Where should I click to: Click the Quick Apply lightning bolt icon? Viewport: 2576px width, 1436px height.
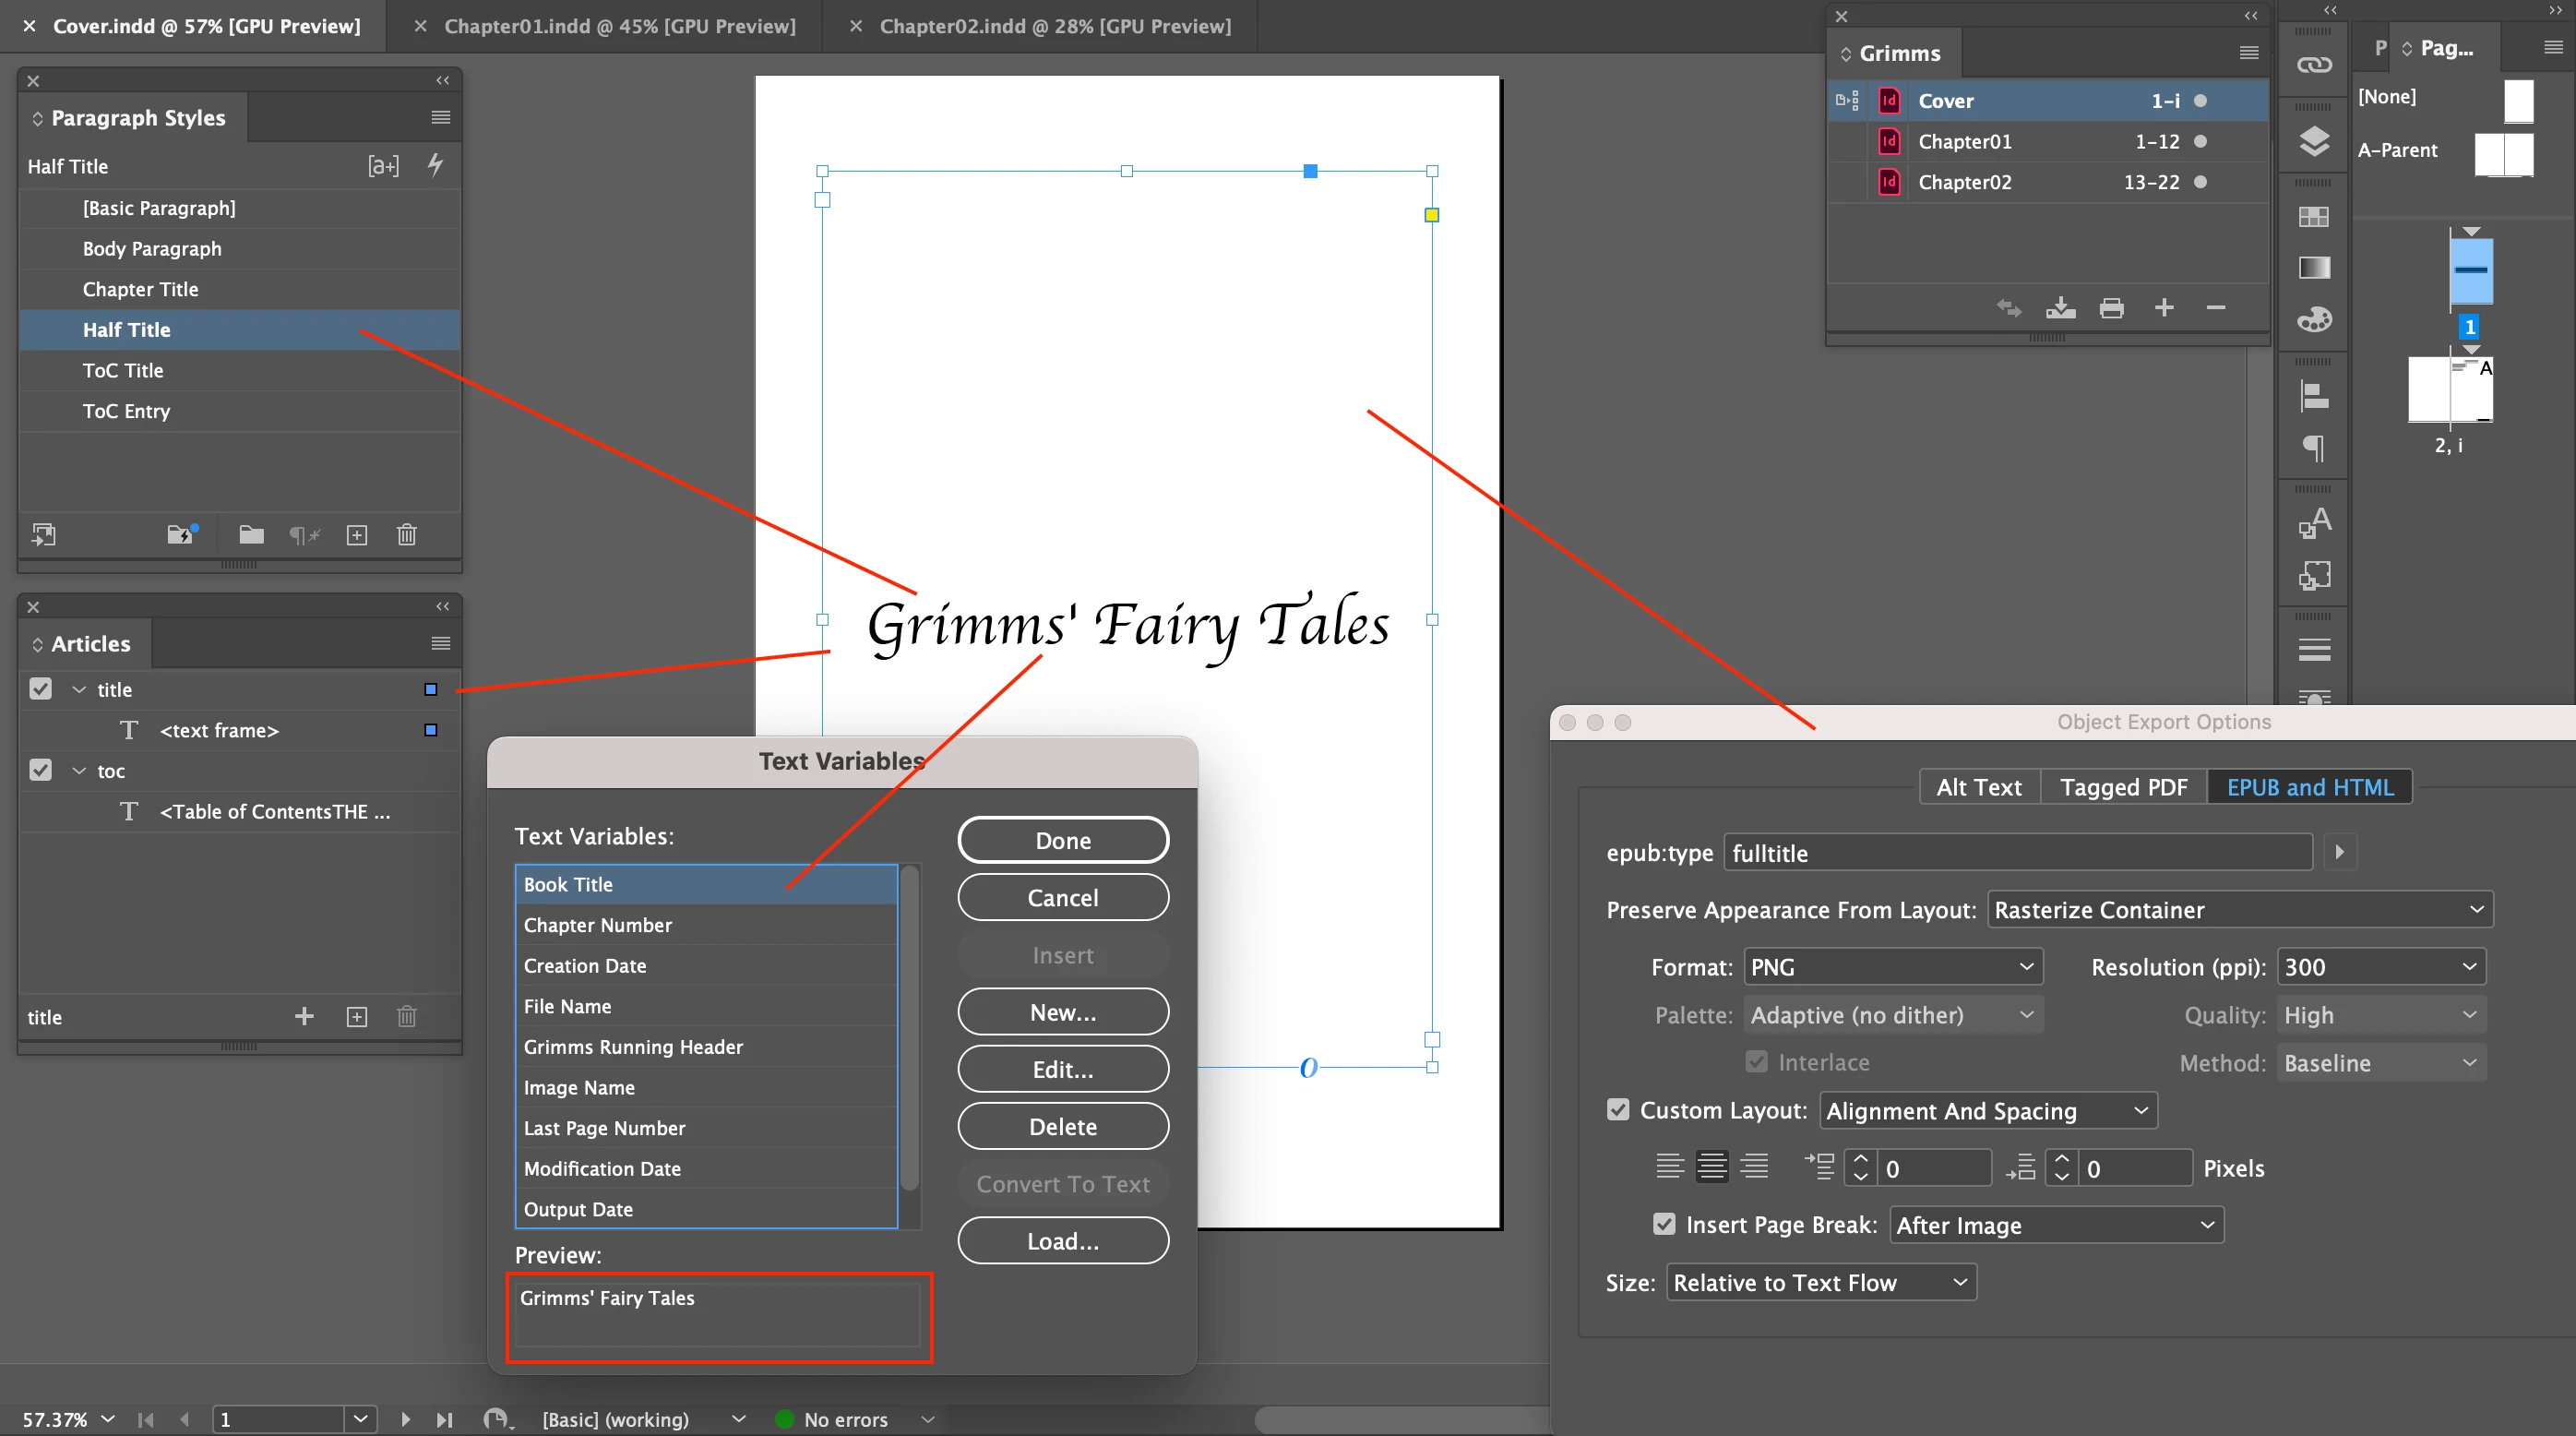tap(435, 165)
